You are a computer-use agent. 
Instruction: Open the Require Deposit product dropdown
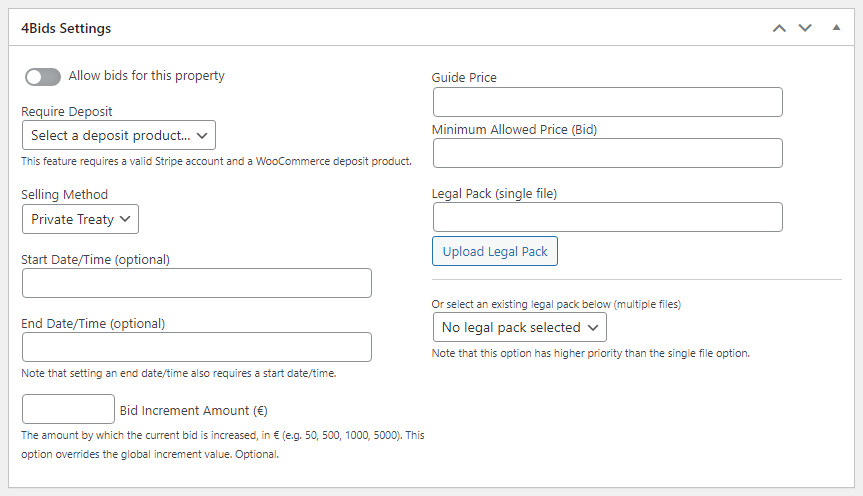coord(118,135)
